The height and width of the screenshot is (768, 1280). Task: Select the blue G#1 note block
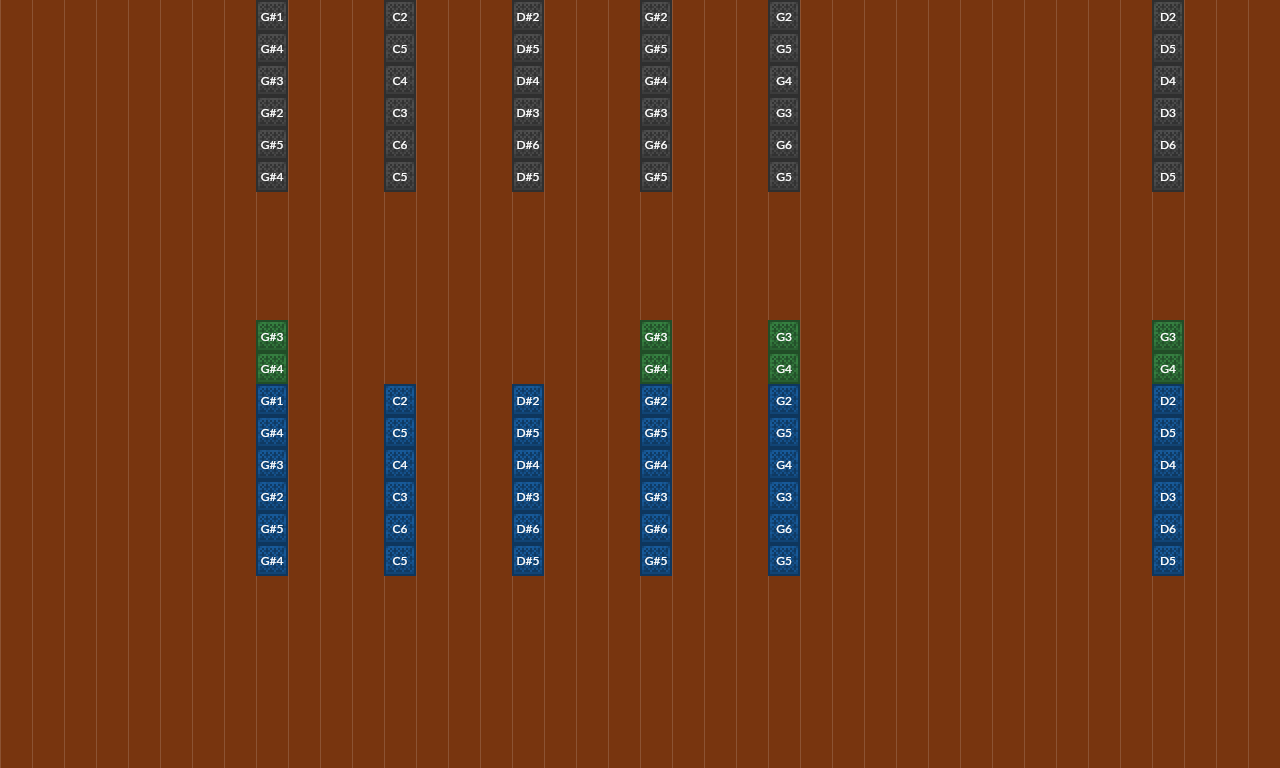[272, 400]
